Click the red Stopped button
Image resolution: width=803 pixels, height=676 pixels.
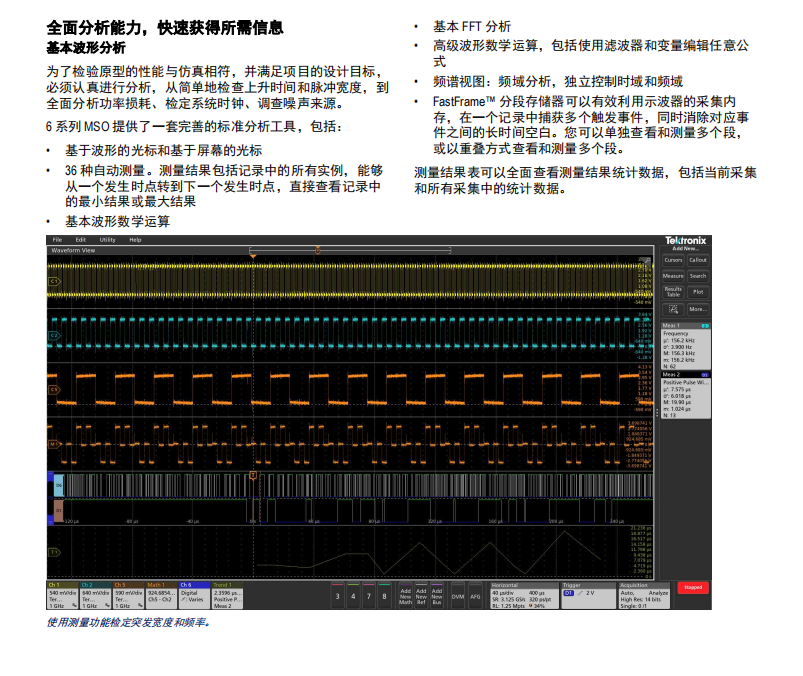693,587
